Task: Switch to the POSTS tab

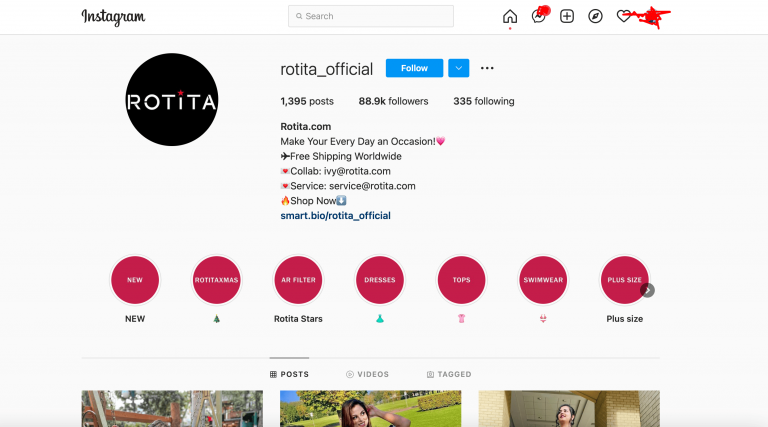Action: click(x=289, y=374)
